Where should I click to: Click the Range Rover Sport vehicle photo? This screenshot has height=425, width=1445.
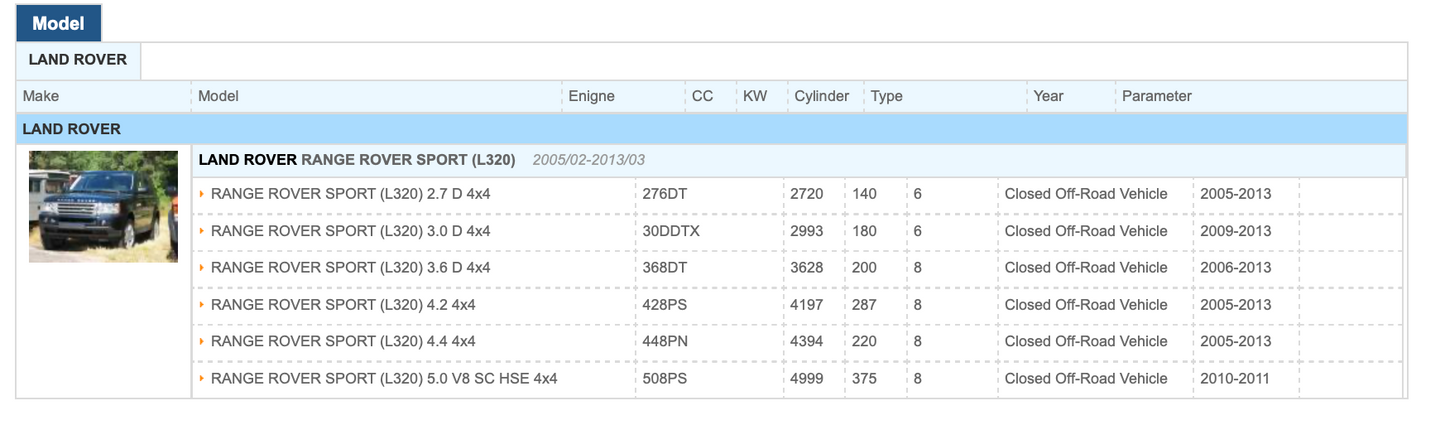pyautogui.click(x=103, y=206)
